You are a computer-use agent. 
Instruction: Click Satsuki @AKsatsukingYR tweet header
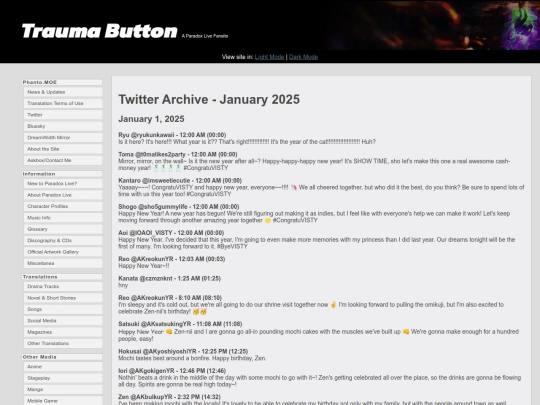tap(180, 324)
